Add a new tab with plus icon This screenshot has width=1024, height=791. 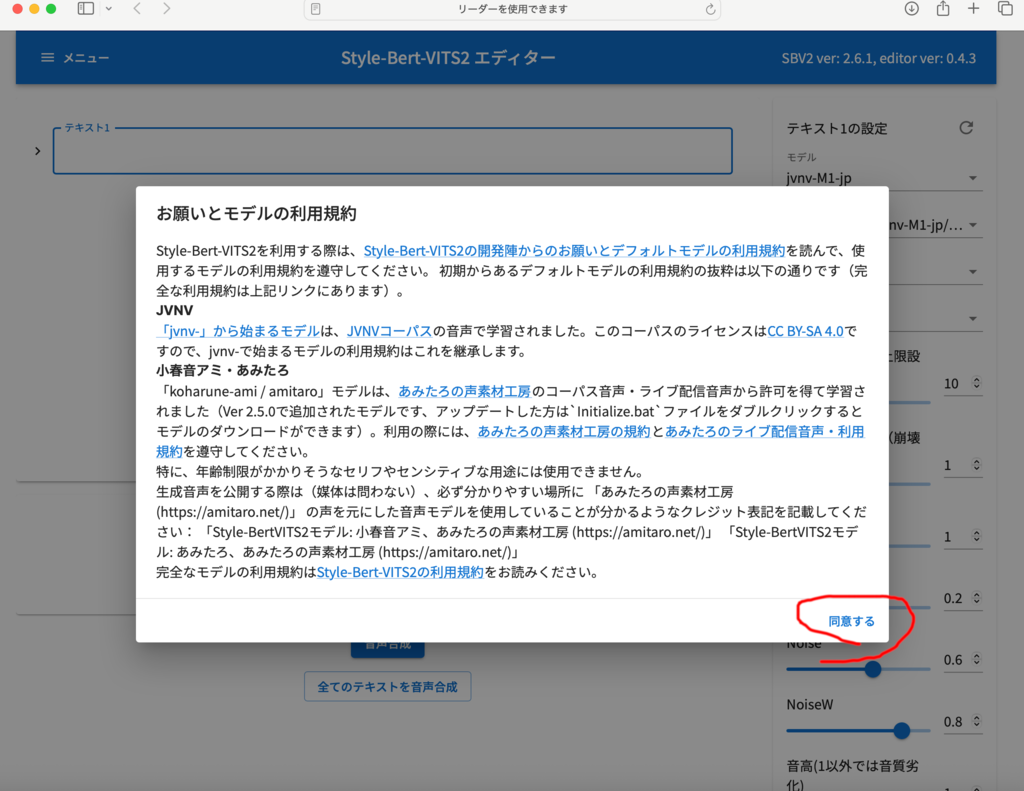pyautogui.click(x=974, y=8)
